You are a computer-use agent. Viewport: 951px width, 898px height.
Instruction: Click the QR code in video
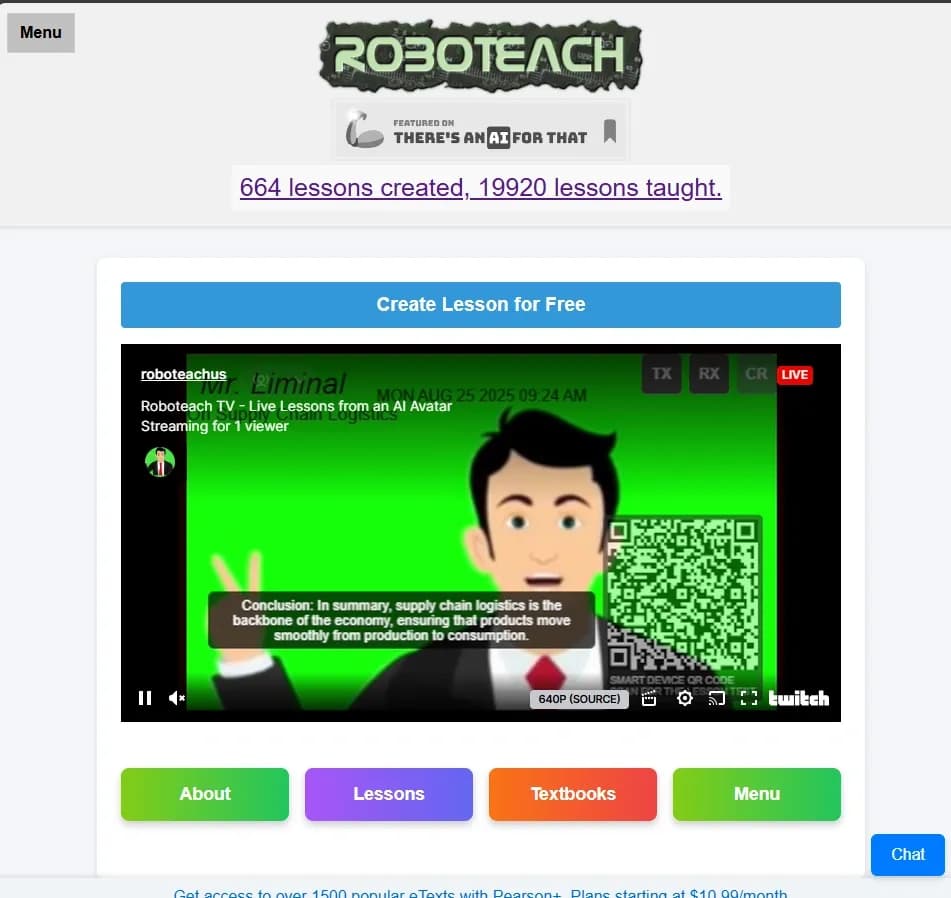click(x=684, y=595)
